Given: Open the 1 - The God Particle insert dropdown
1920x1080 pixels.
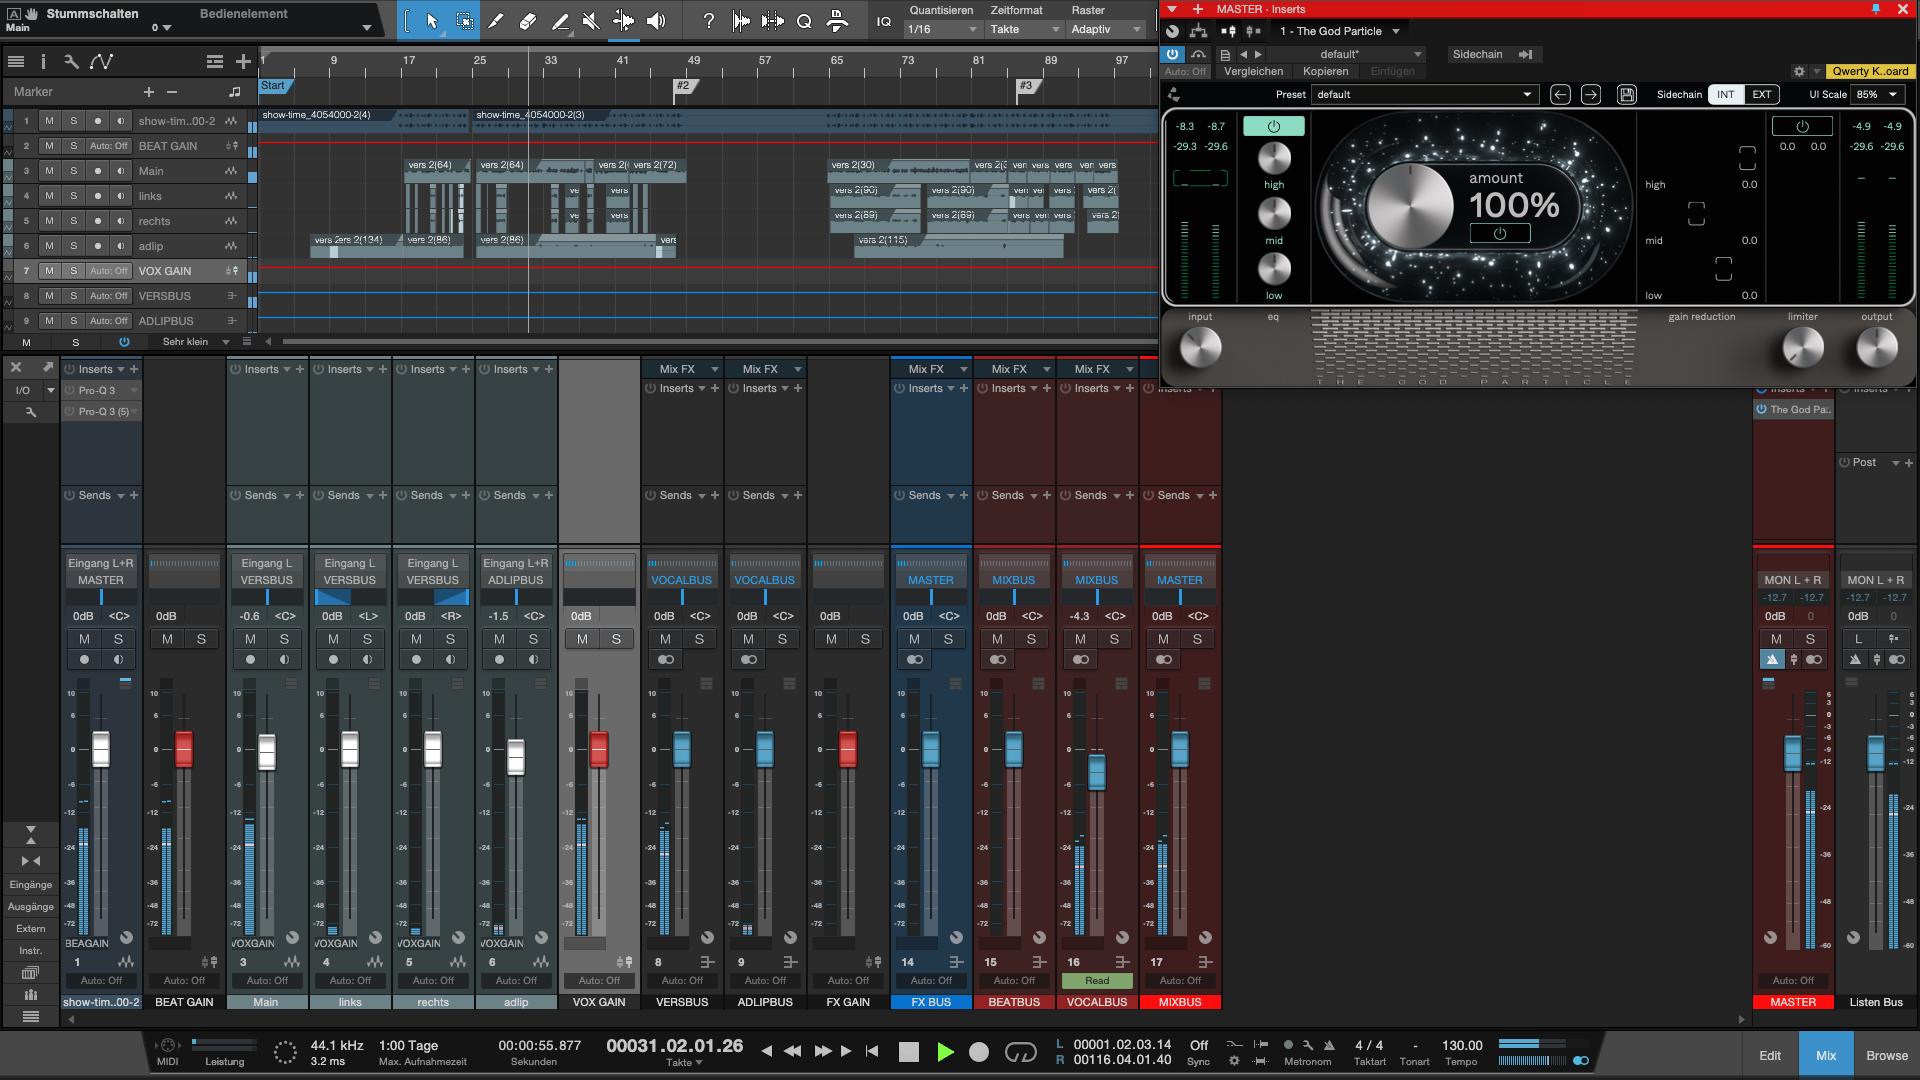Looking at the screenshot, I should click(1339, 31).
